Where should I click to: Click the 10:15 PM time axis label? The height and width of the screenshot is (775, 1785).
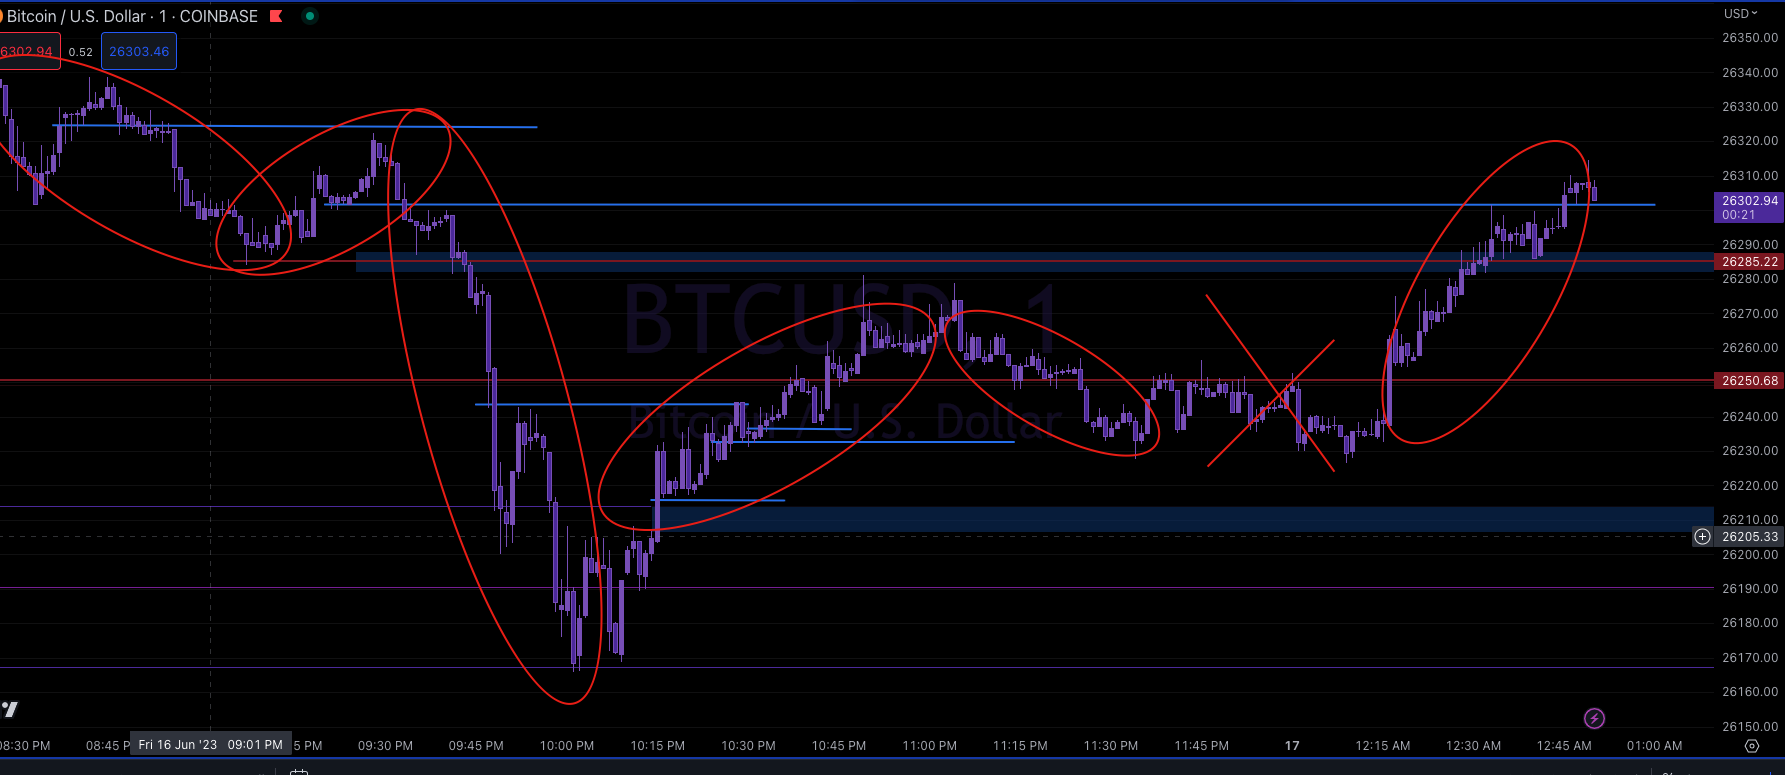[x=658, y=746]
